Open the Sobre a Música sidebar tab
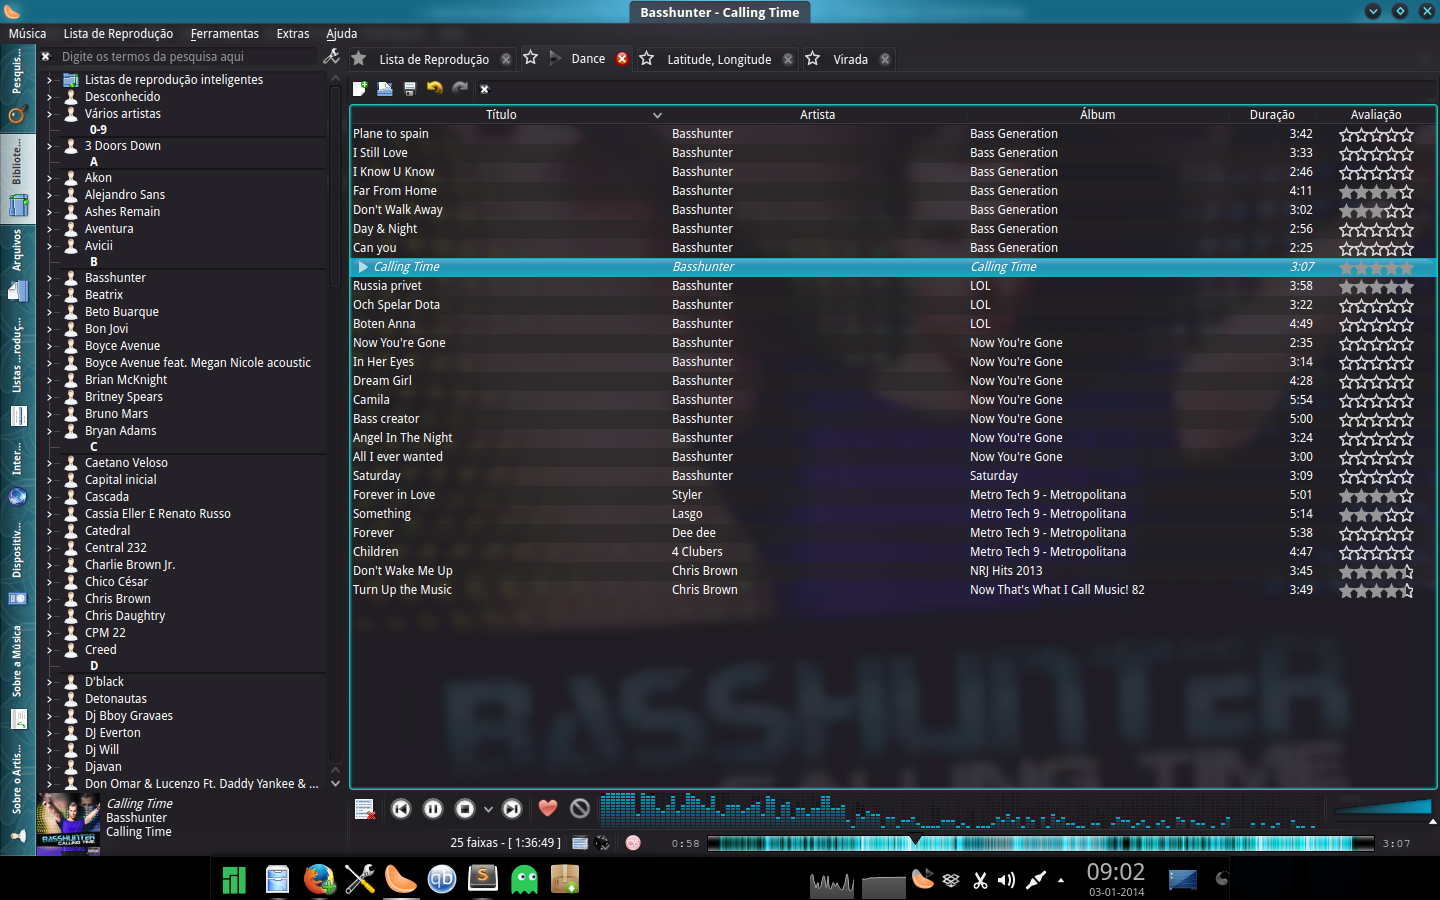The height and width of the screenshot is (900, 1440). point(17,677)
